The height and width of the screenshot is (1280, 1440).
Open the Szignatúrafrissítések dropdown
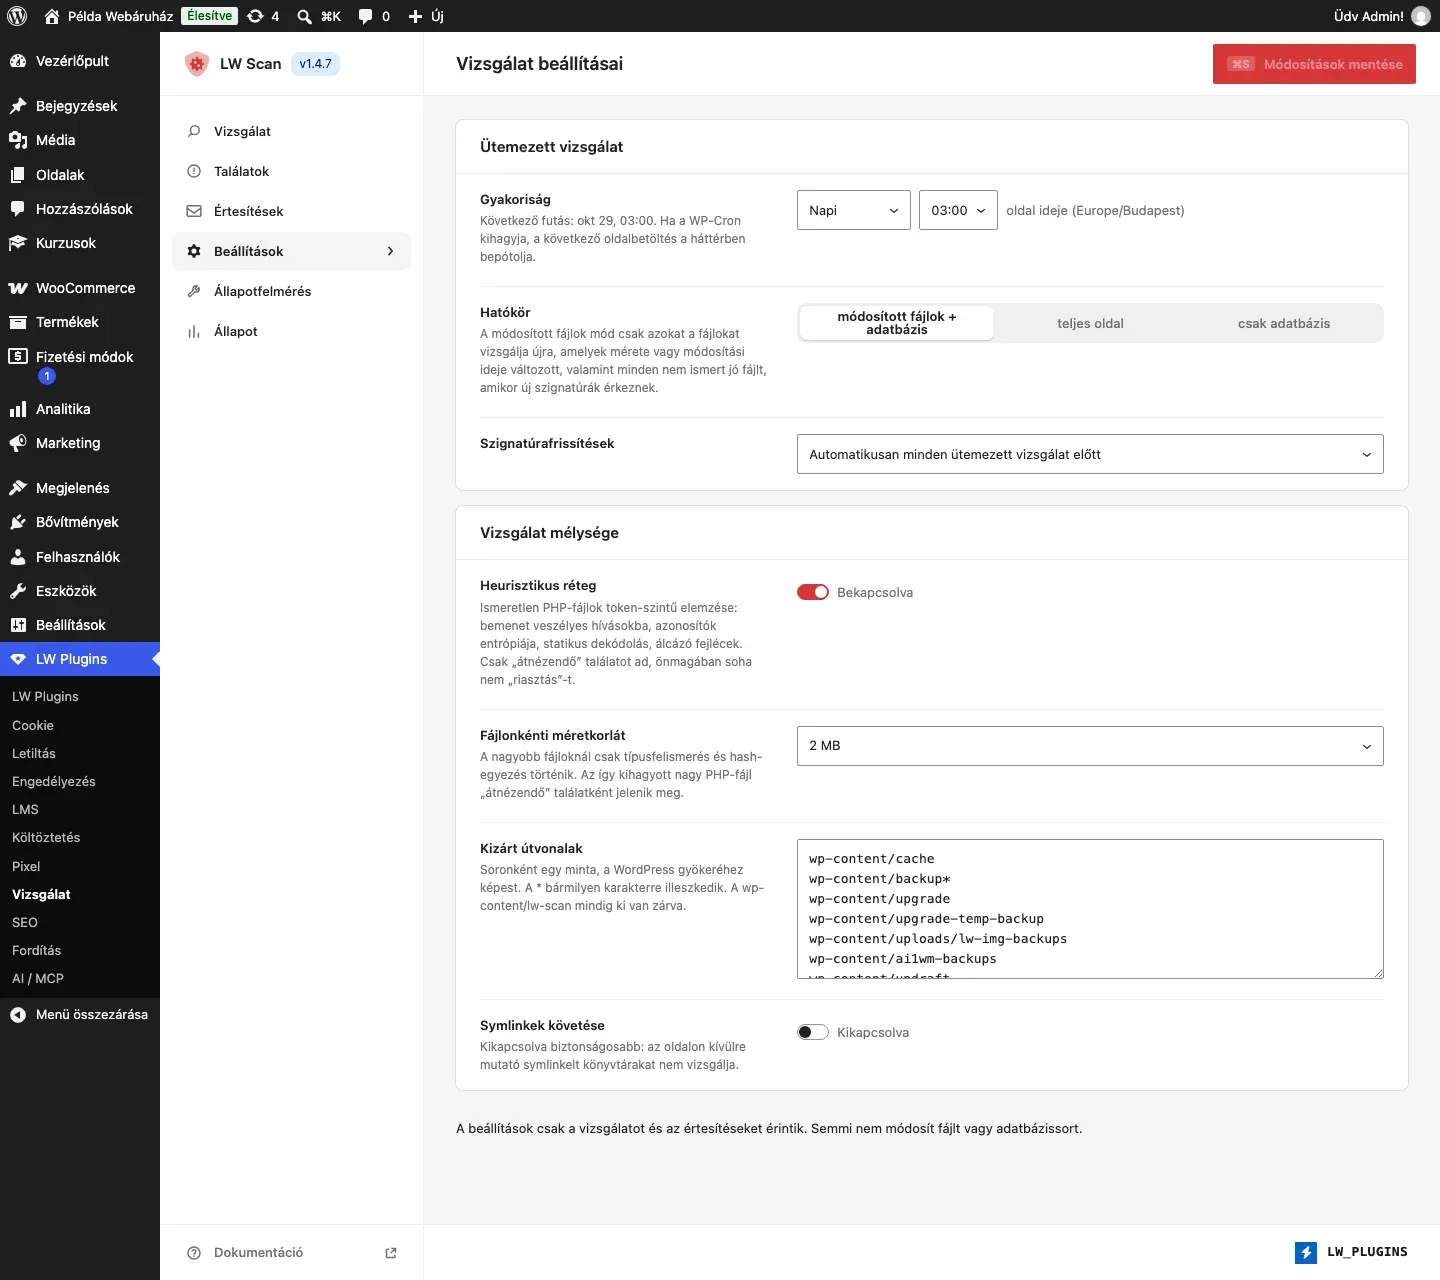(x=1090, y=454)
